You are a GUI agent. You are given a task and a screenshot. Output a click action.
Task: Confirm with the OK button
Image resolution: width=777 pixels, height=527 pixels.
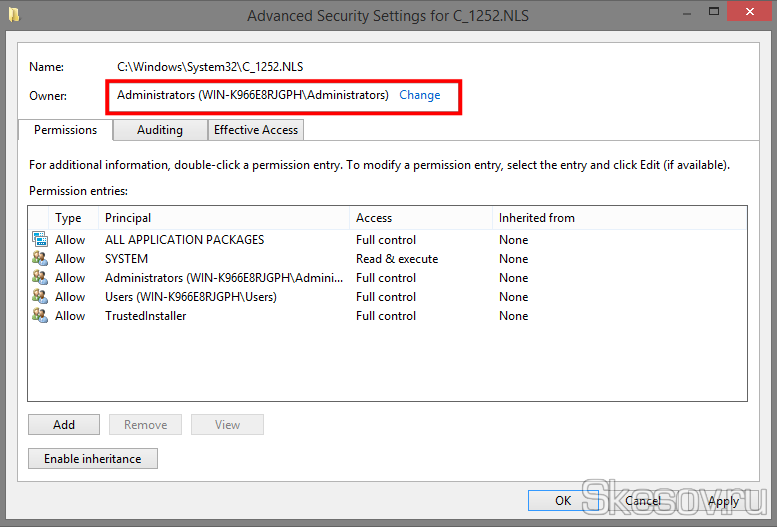pos(563,500)
